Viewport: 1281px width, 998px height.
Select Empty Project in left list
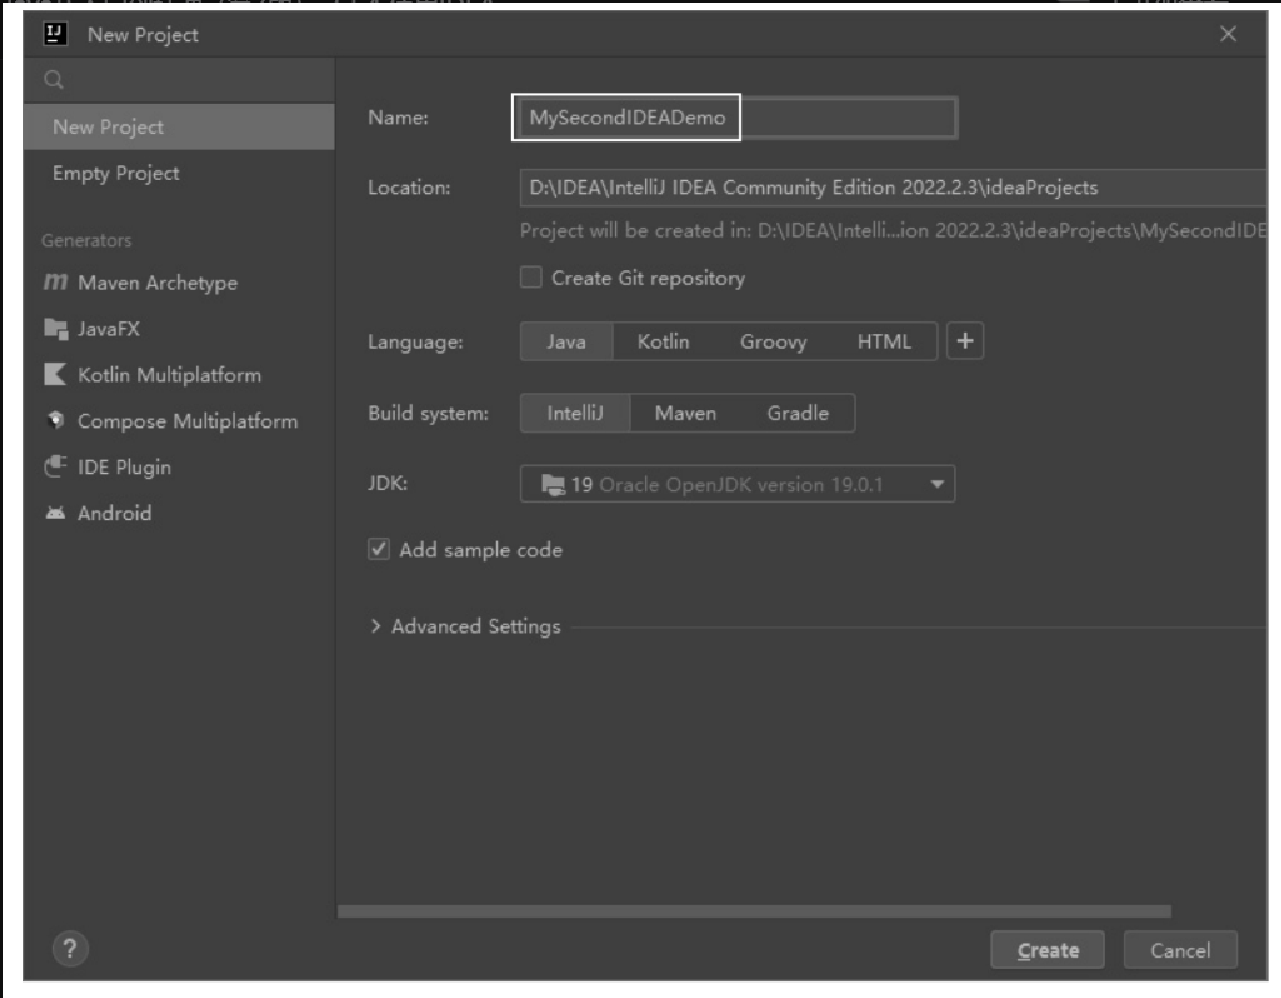tap(179, 173)
